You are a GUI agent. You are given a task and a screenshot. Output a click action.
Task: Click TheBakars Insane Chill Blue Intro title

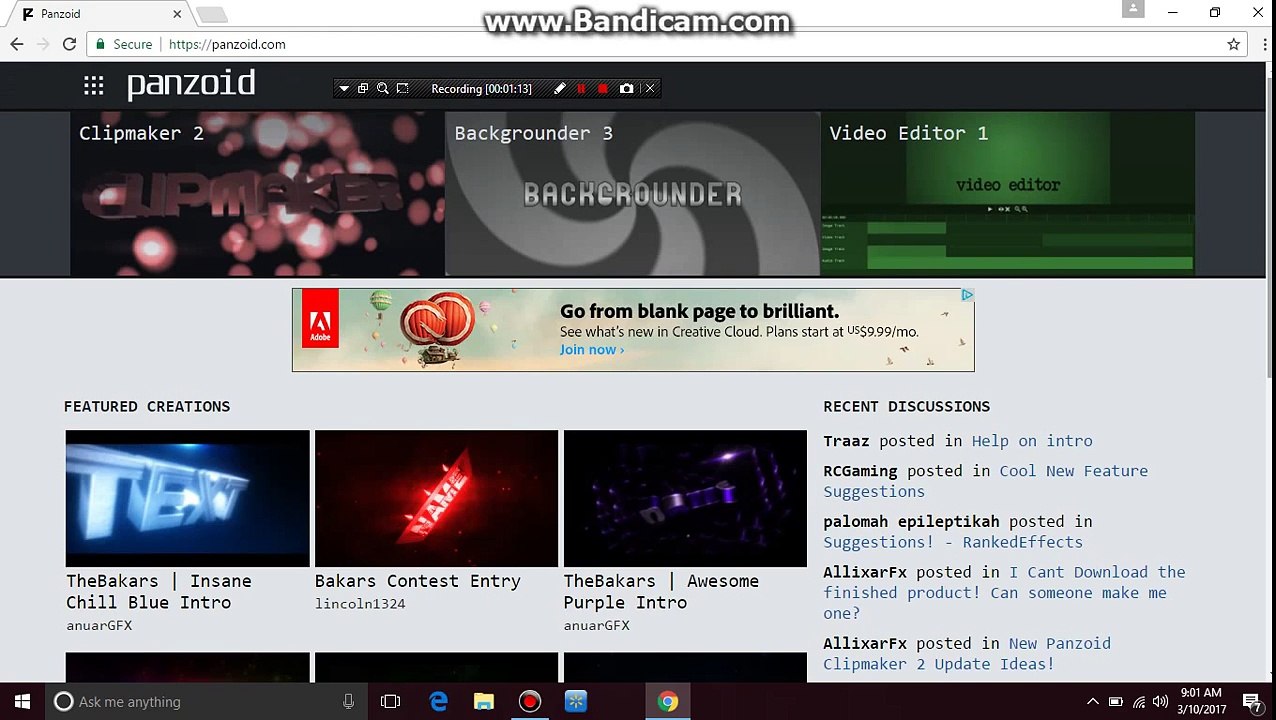[x=159, y=592]
